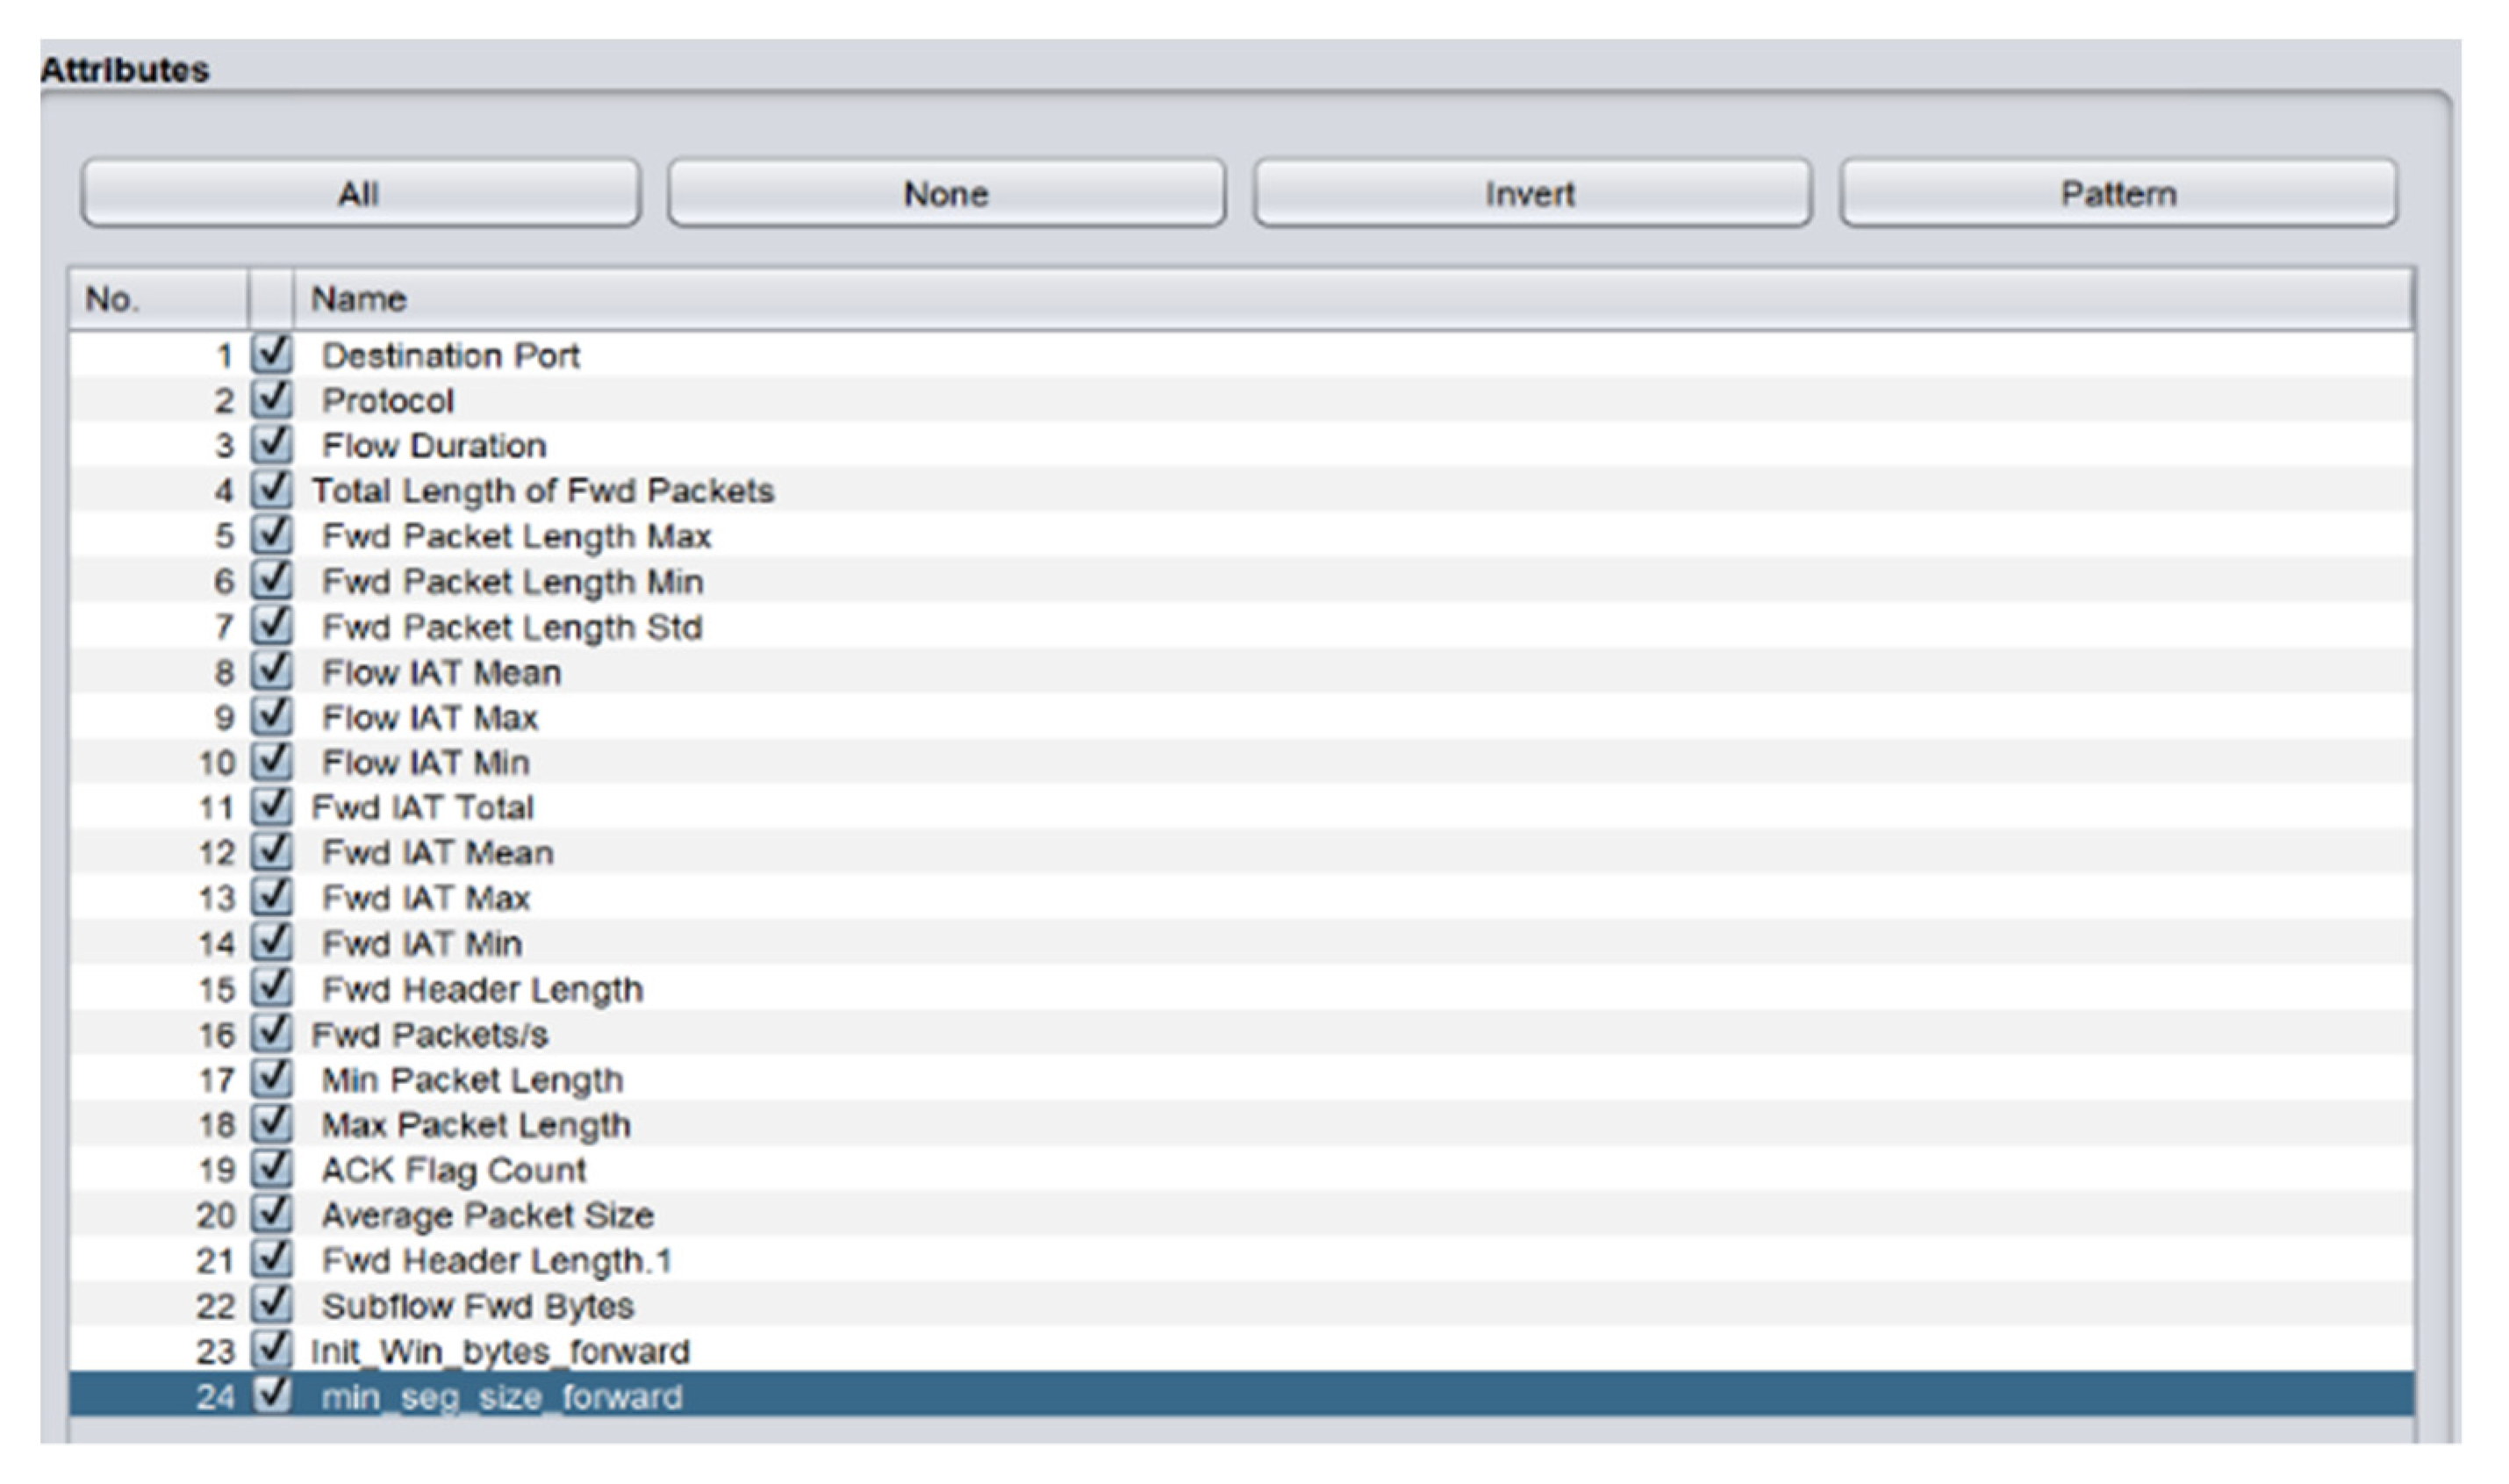This screenshot has width=2509, height=1484.
Task: Uncheck Flow IAT Mean checkbox
Action: click(271, 671)
